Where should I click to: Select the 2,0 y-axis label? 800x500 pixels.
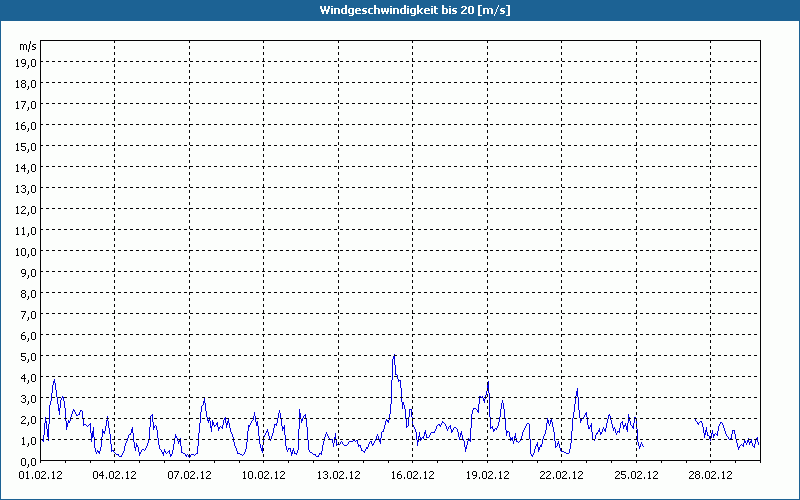pos(28,420)
